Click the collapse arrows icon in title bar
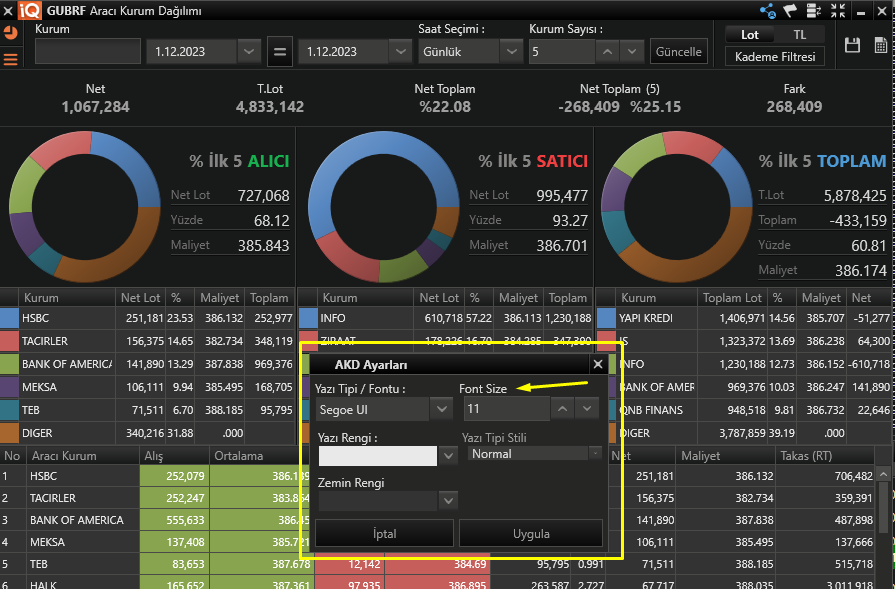 click(x=837, y=11)
